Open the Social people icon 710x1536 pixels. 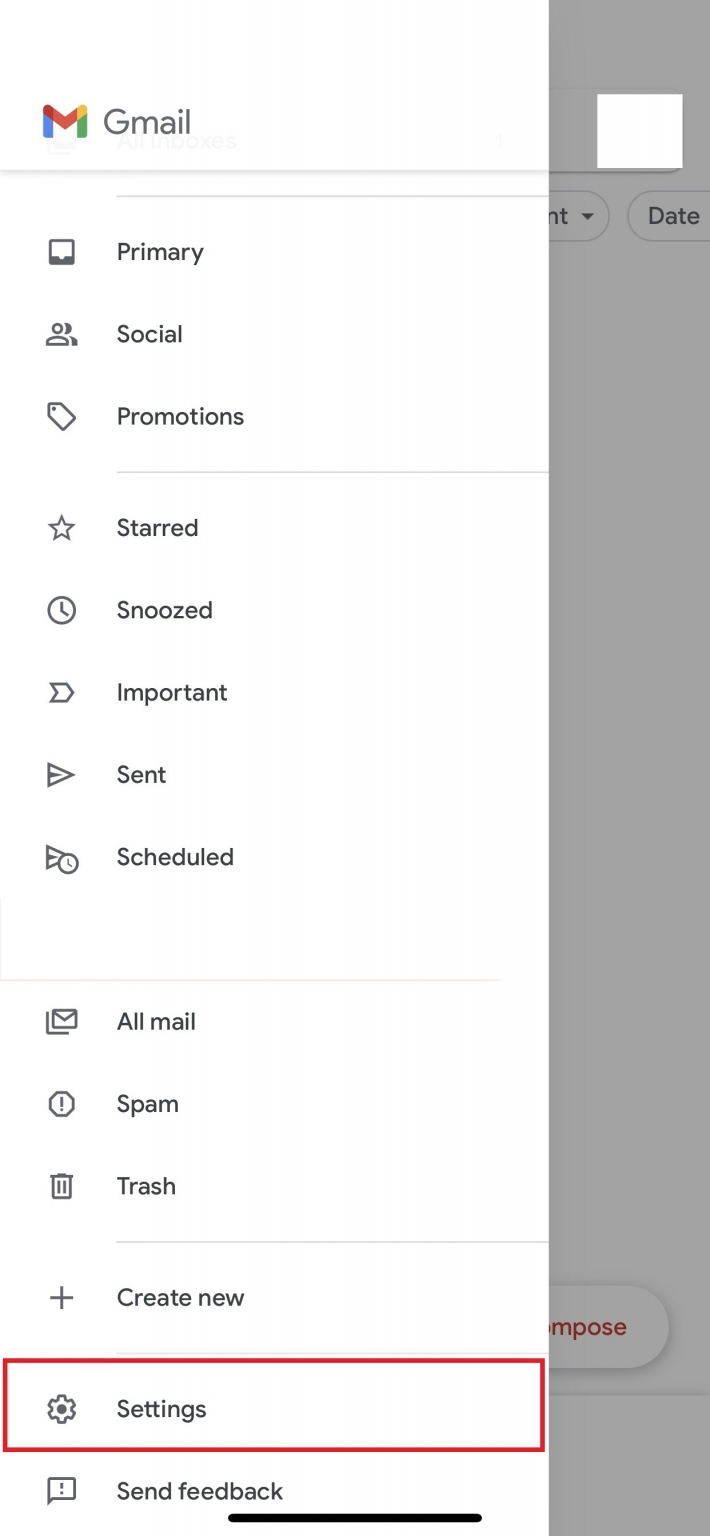(62, 334)
